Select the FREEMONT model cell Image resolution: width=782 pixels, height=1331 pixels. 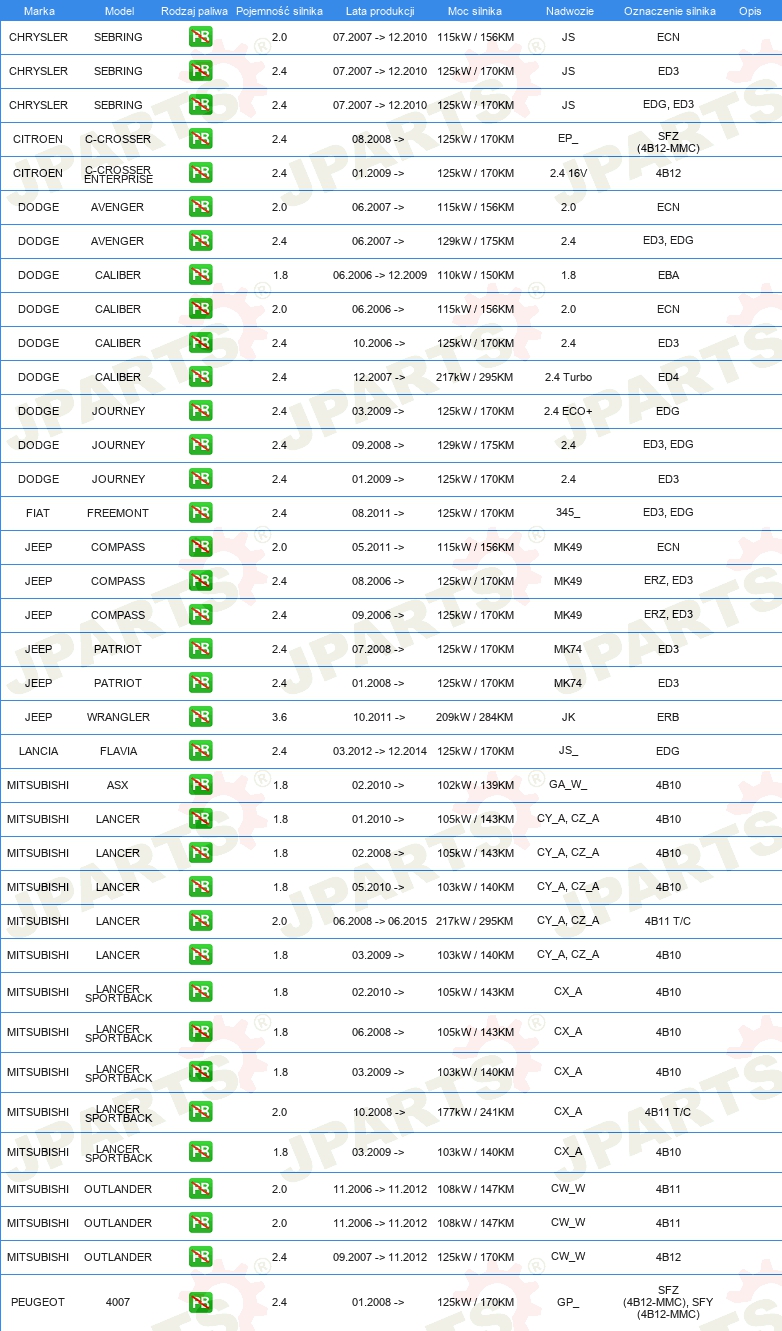pyautogui.click(x=118, y=513)
